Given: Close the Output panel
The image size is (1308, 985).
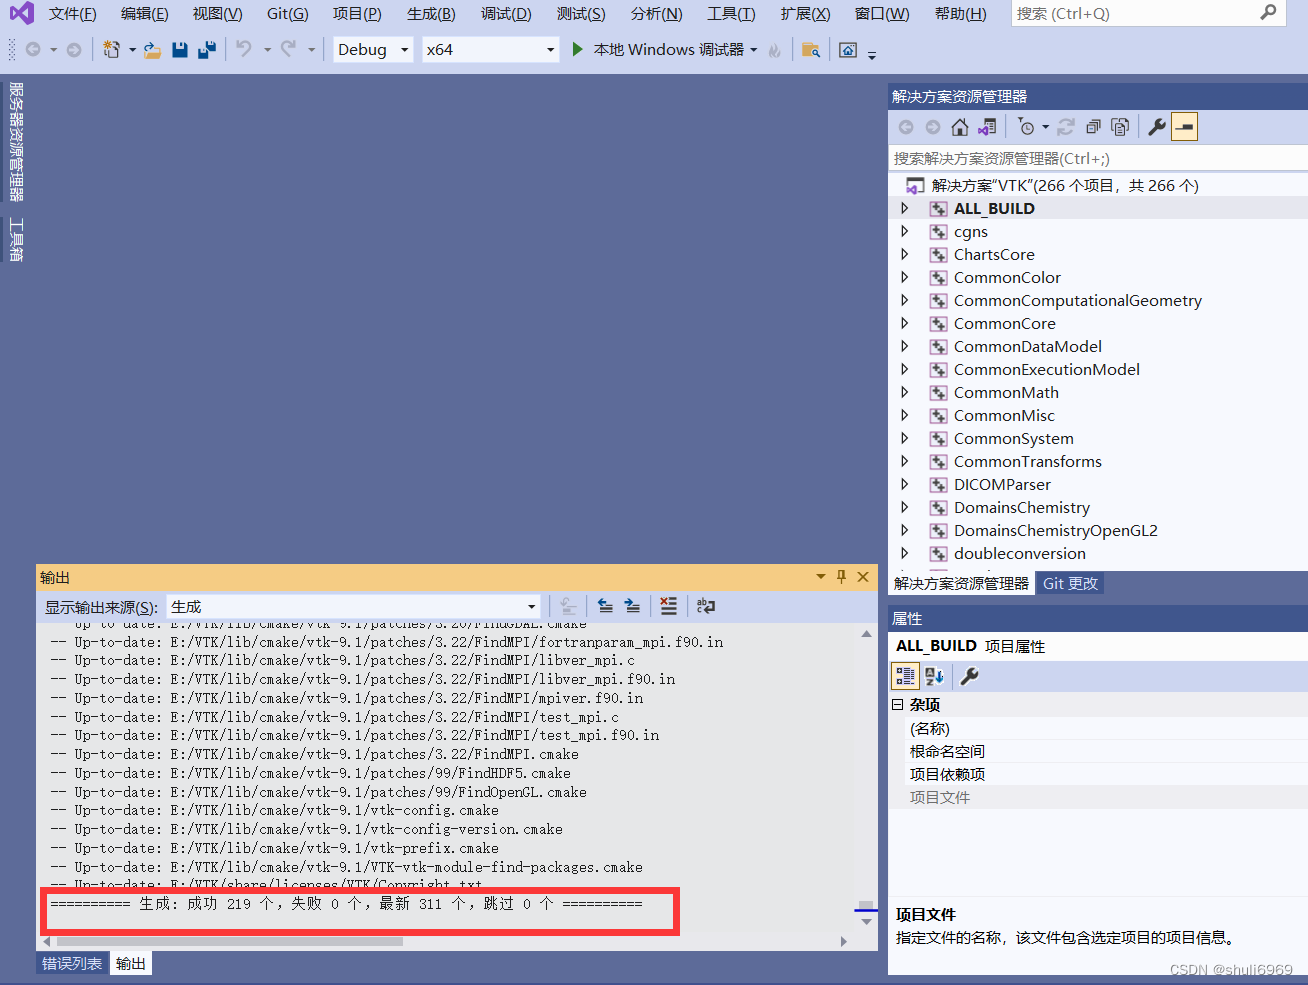Looking at the screenshot, I should tap(863, 577).
